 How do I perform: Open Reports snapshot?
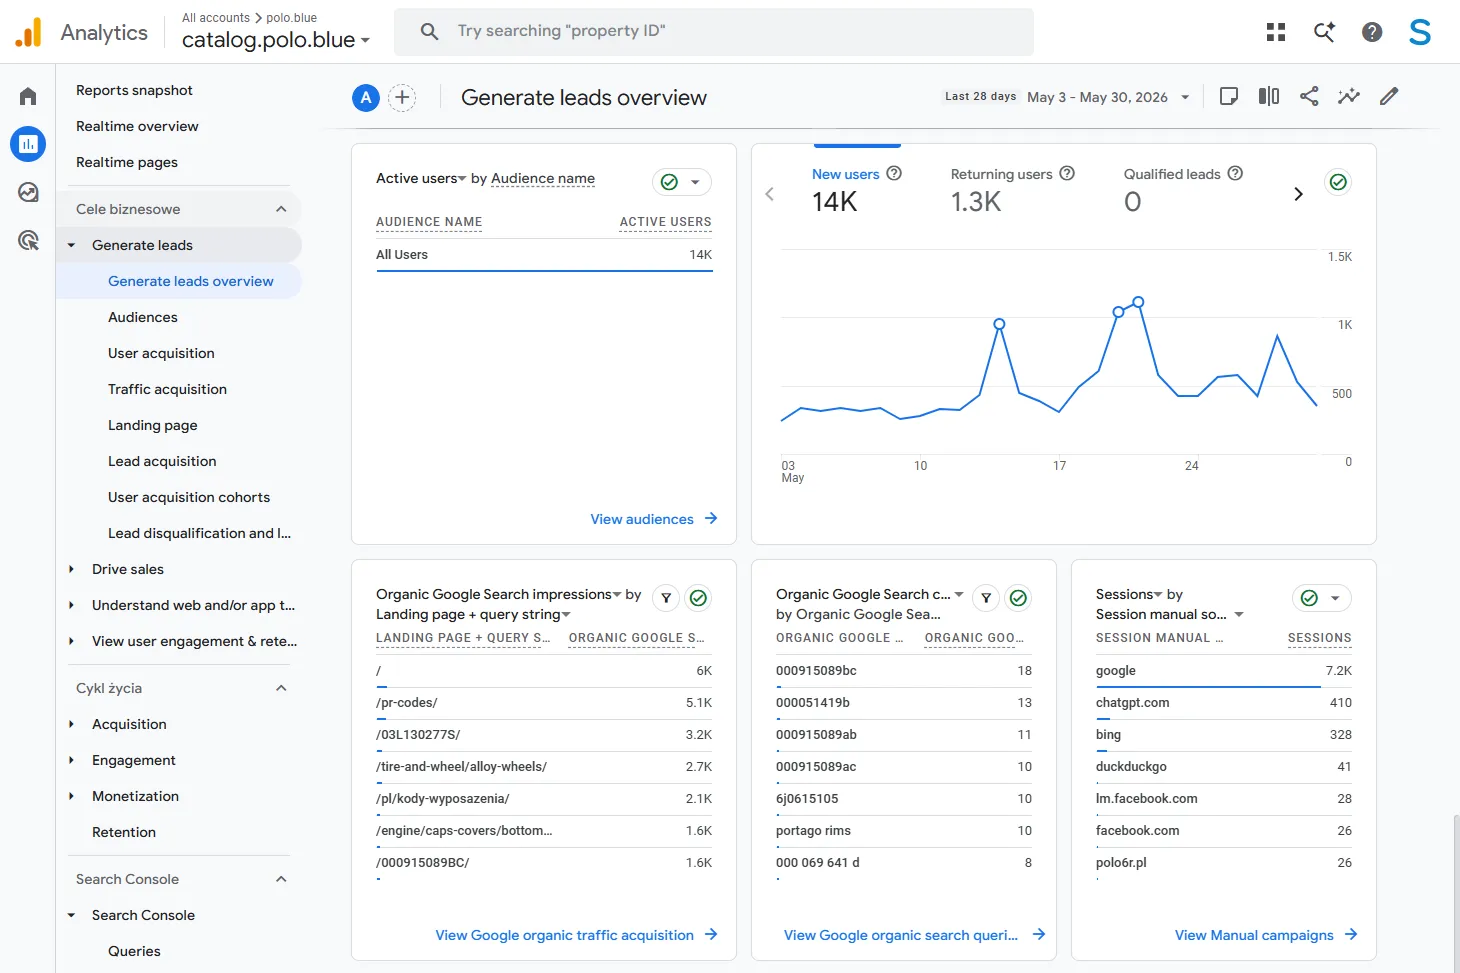click(x=134, y=90)
